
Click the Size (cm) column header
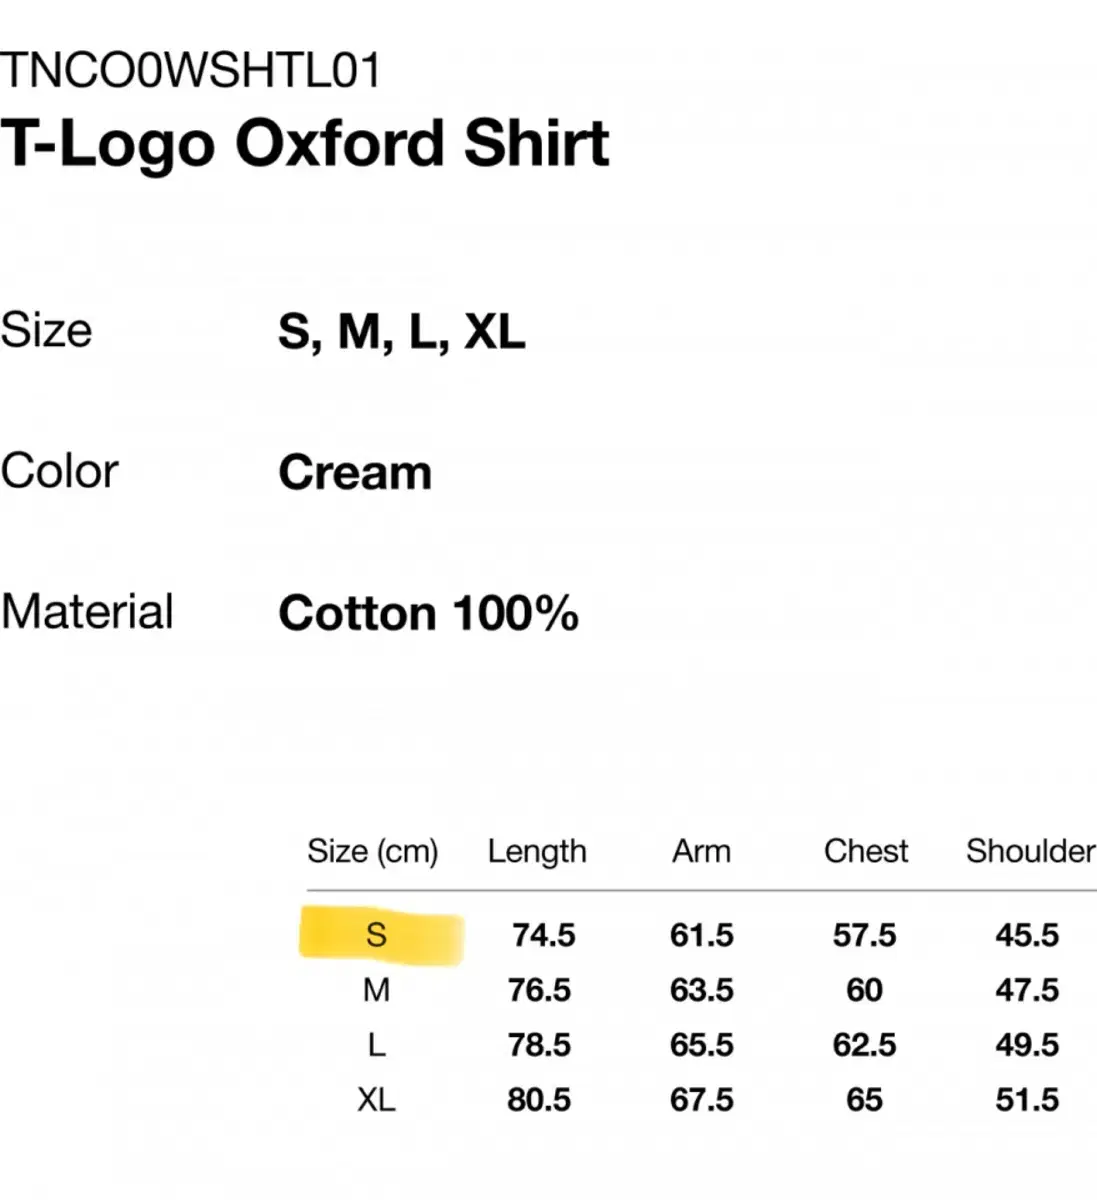[372, 851]
